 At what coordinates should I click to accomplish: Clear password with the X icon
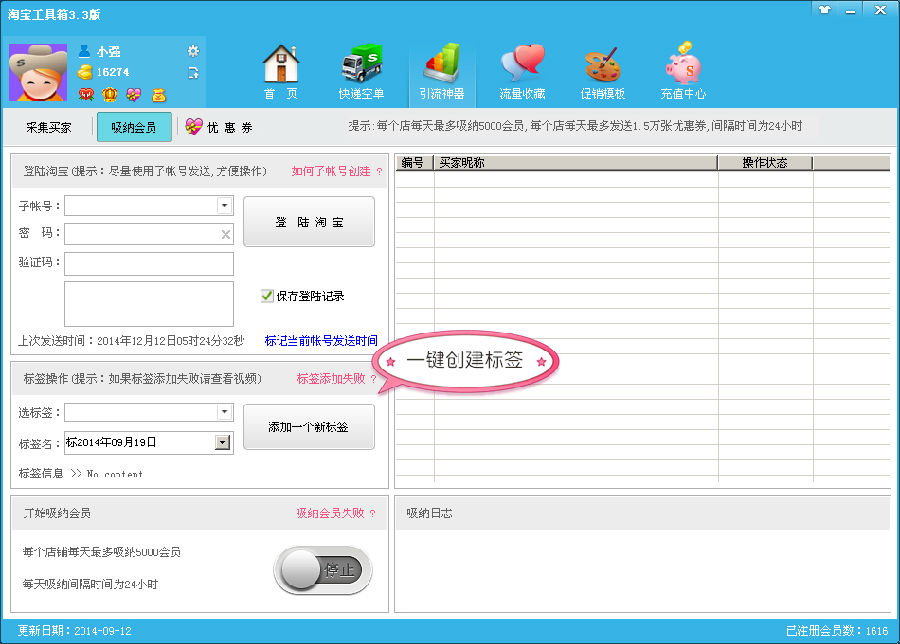coord(226,235)
